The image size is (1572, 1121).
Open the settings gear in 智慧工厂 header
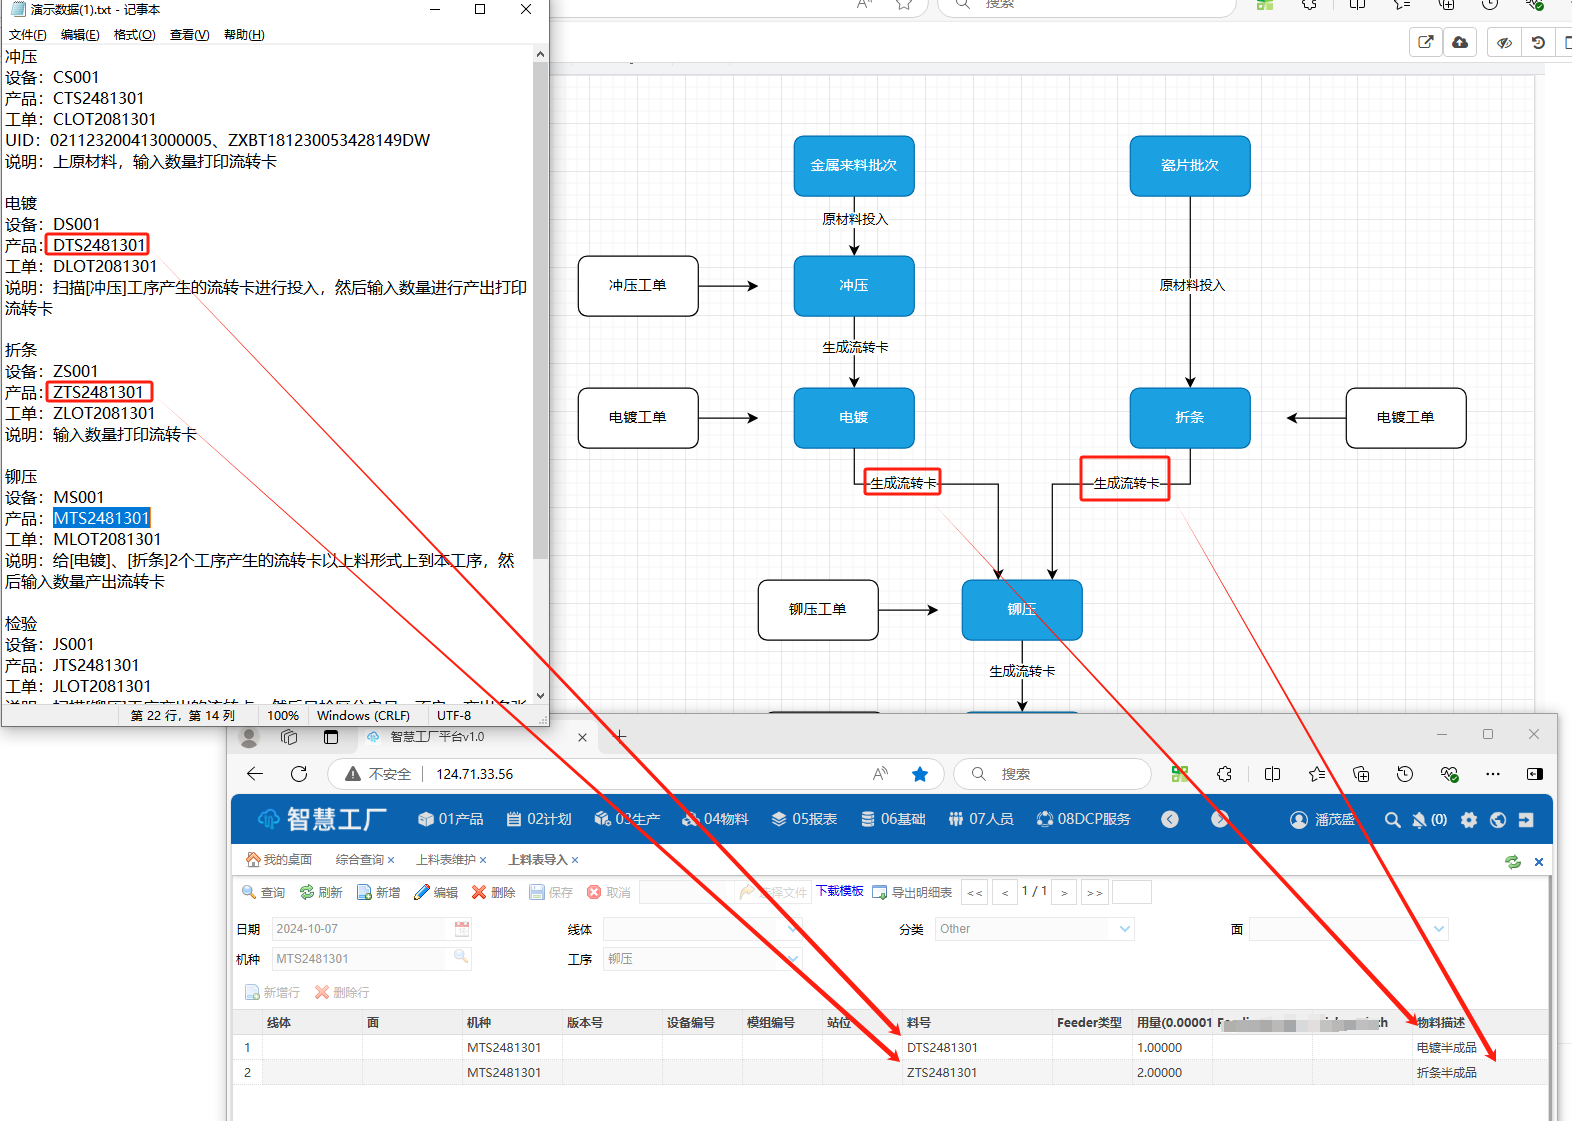(1468, 820)
